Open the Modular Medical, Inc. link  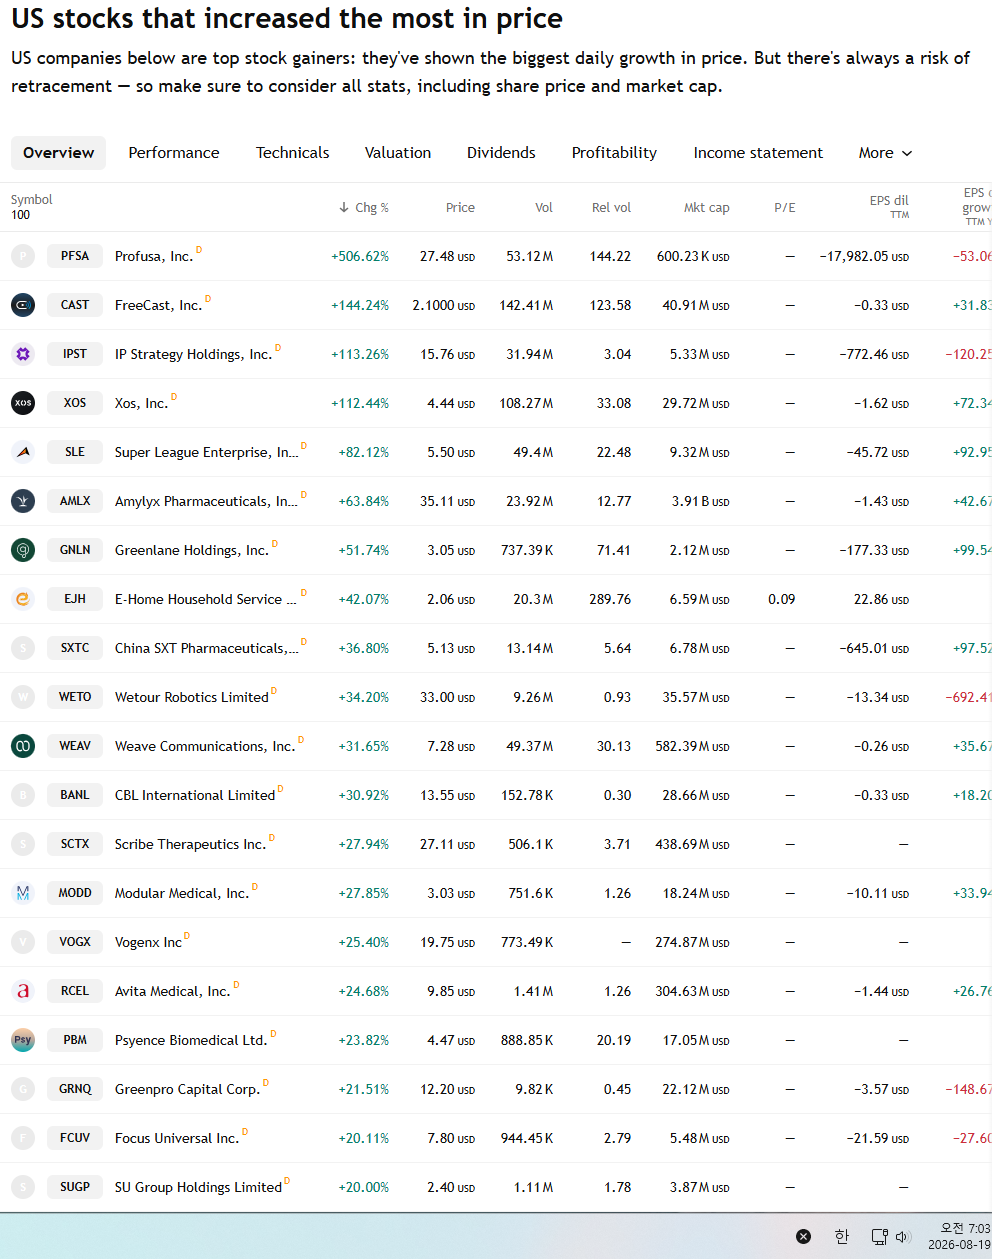tap(182, 894)
